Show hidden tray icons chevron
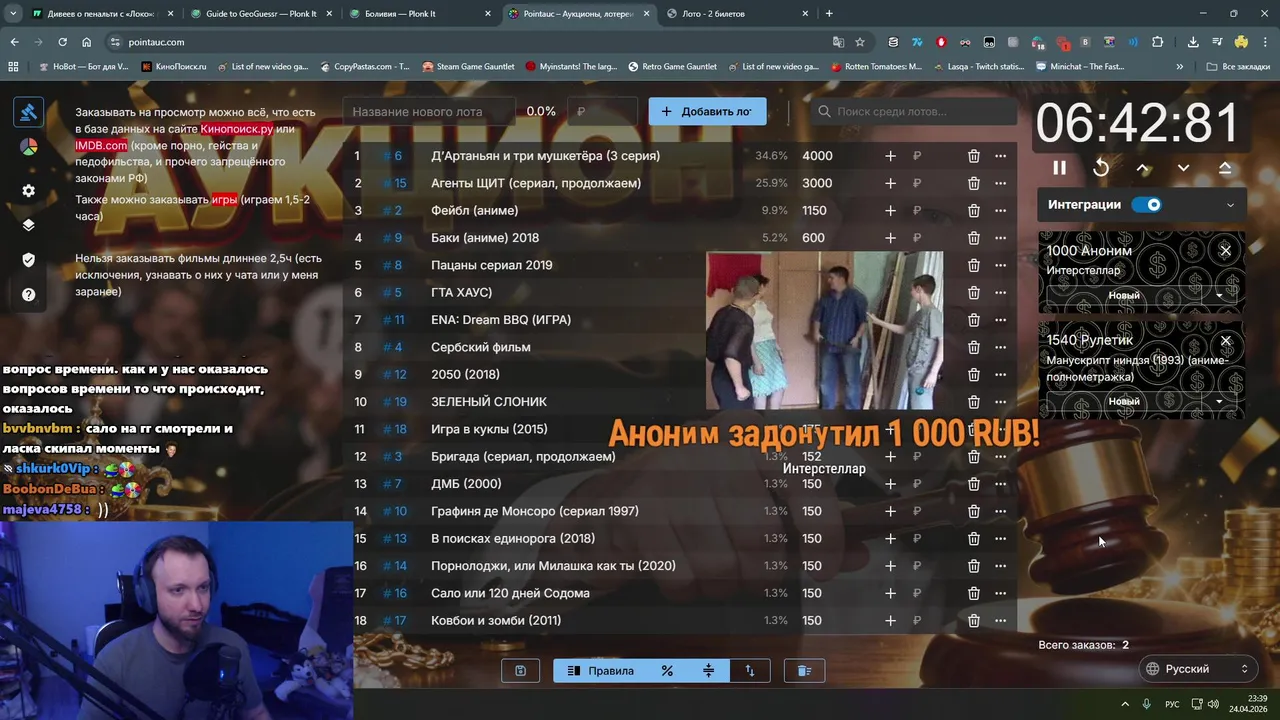The height and width of the screenshot is (720, 1280). (x=1124, y=704)
